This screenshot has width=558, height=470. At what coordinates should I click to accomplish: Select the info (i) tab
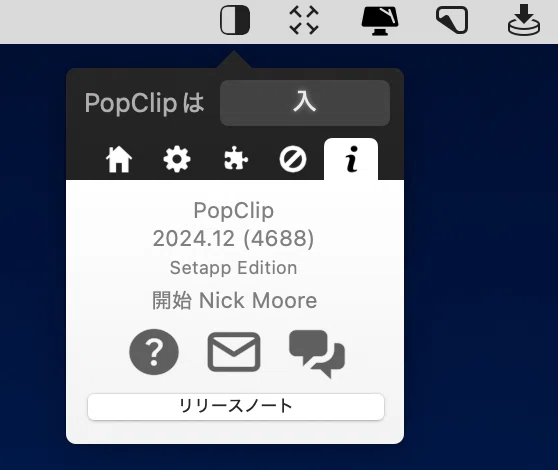click(351, 159)
